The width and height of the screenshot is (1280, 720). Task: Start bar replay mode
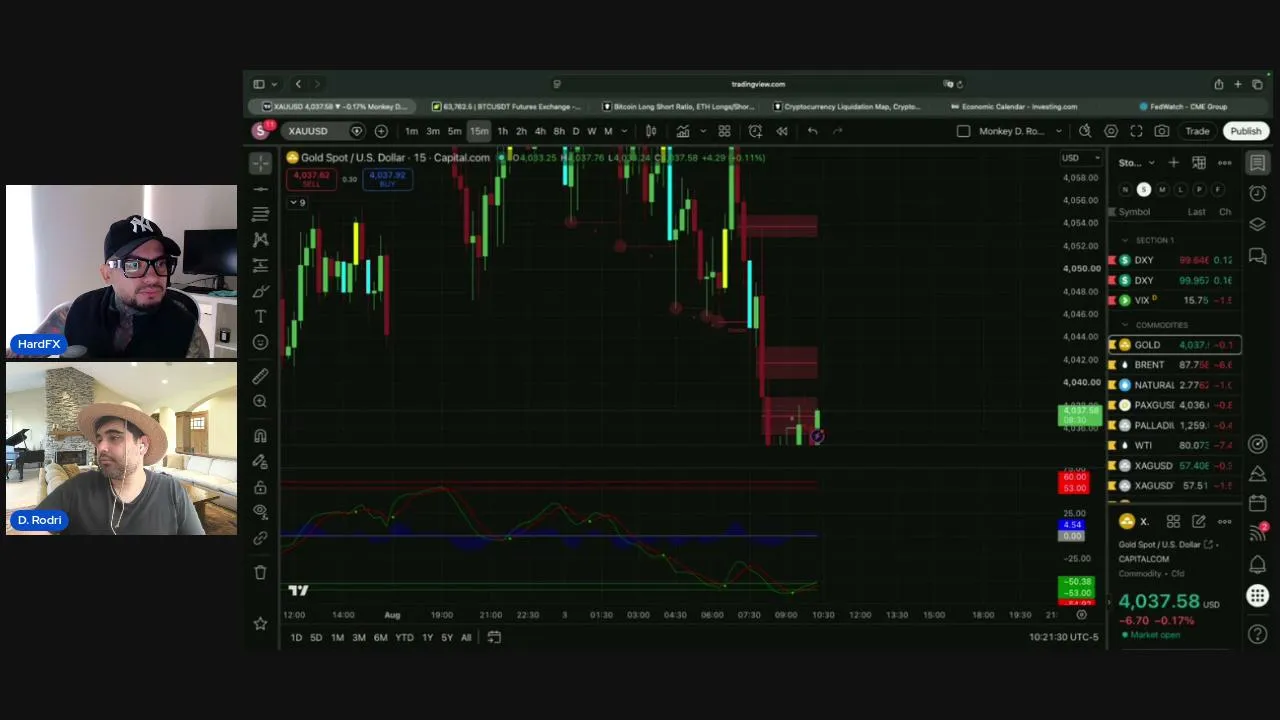pos(782,131)
